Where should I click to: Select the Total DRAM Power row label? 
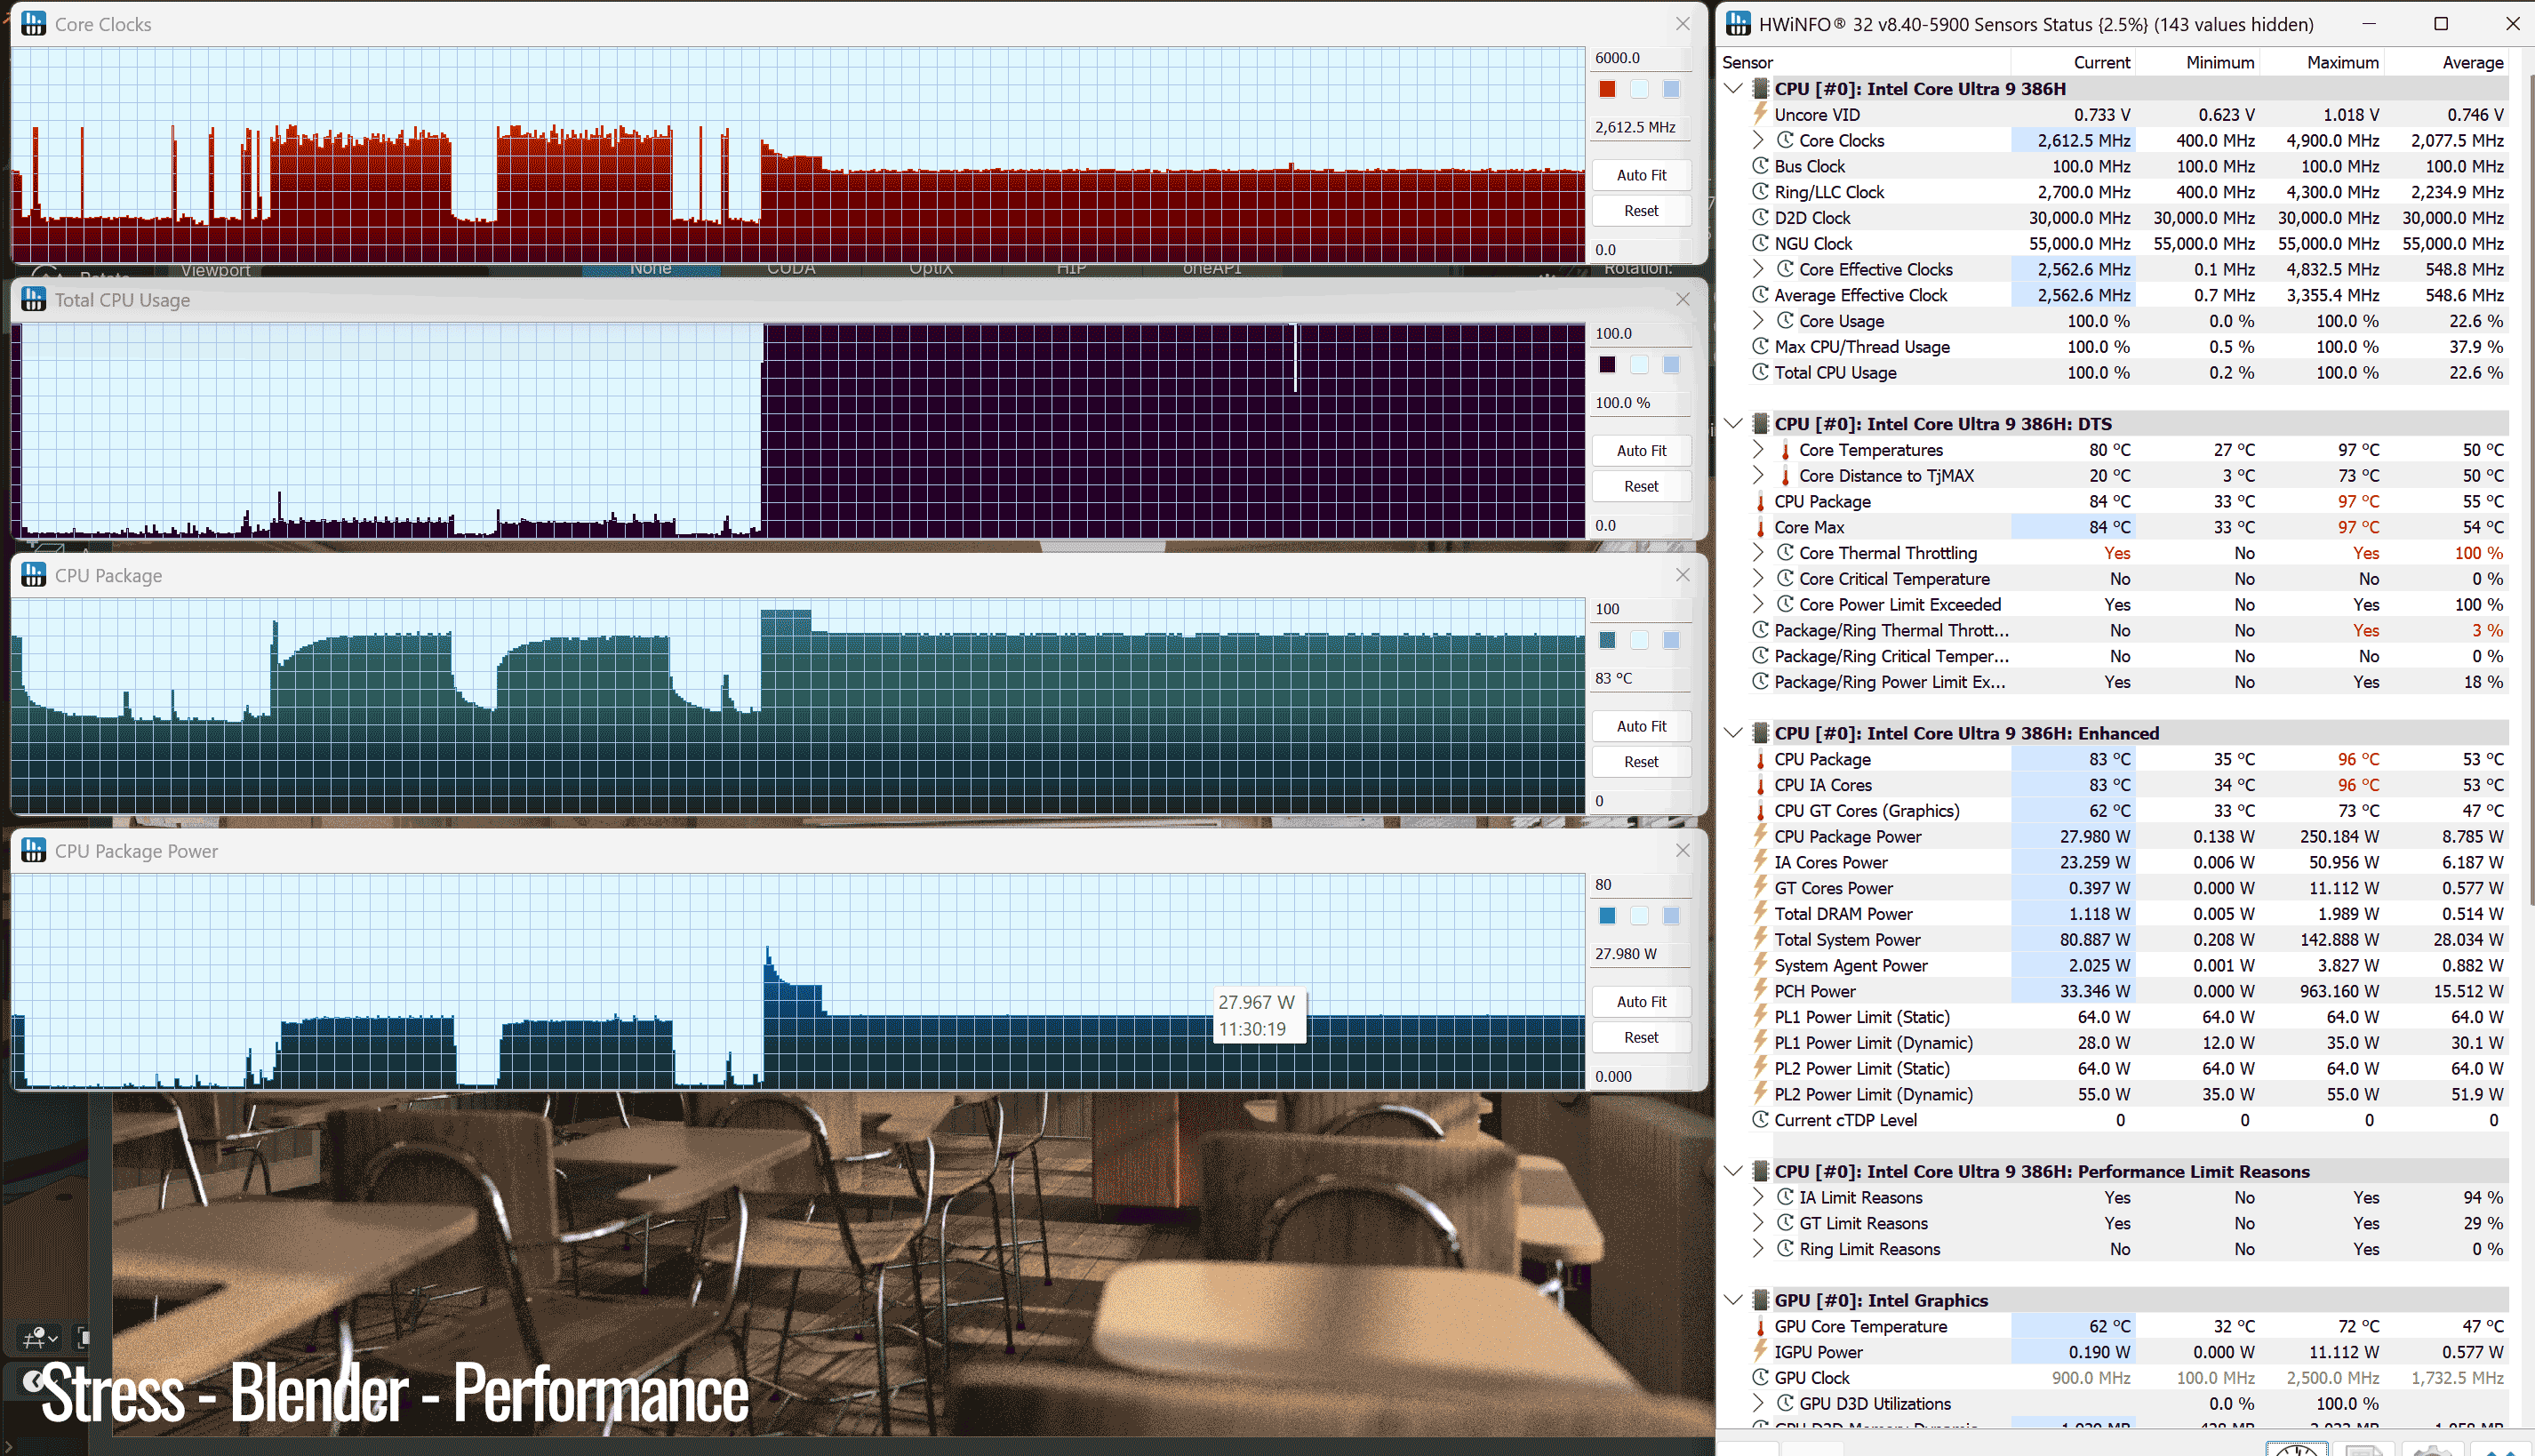point(1843,913)
